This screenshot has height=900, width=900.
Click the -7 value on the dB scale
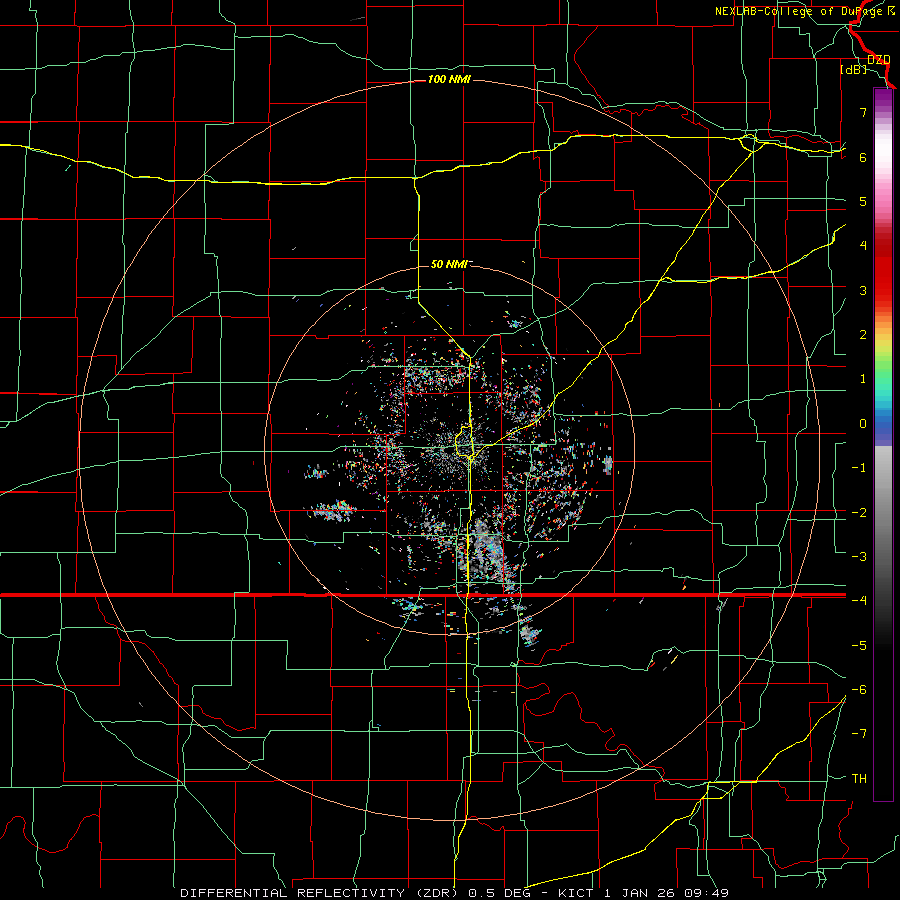859,734
